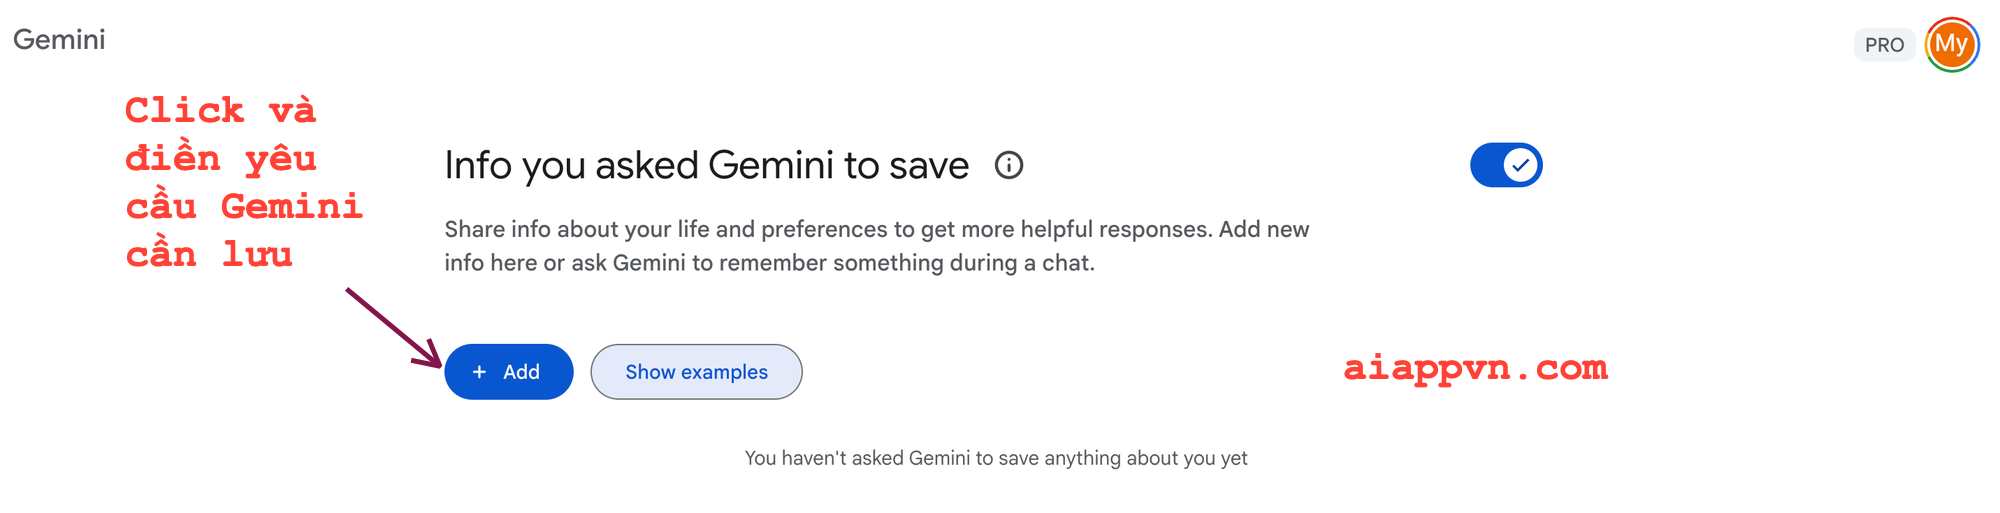The width and height of the screenshot is (2000, 513).
Task: Click the checkmark knob of the blue switch
Action: (x=1520, y=165)
